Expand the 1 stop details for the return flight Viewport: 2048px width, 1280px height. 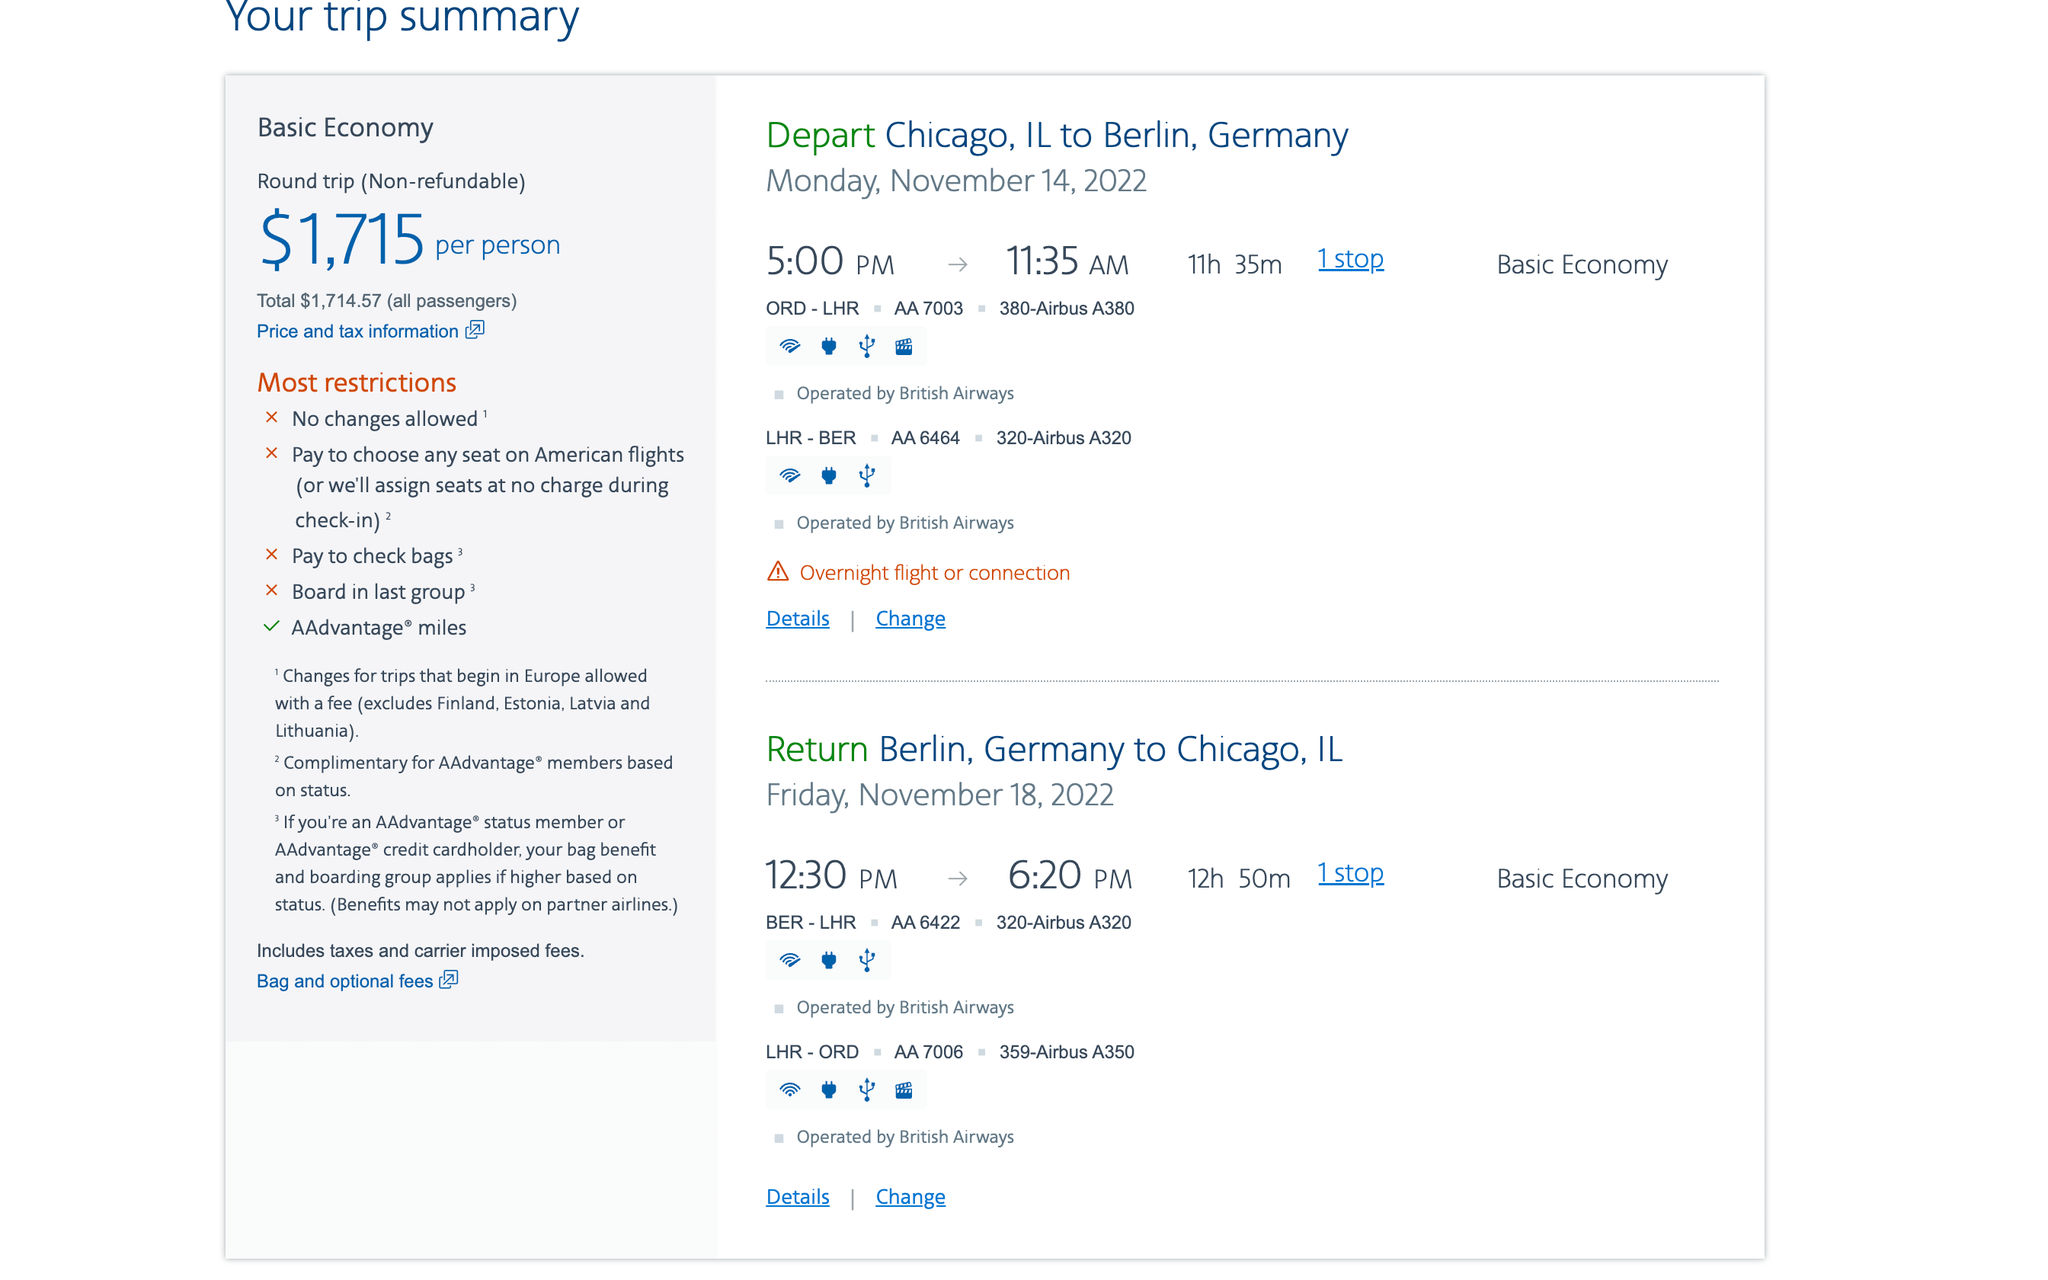point(1350,873)
